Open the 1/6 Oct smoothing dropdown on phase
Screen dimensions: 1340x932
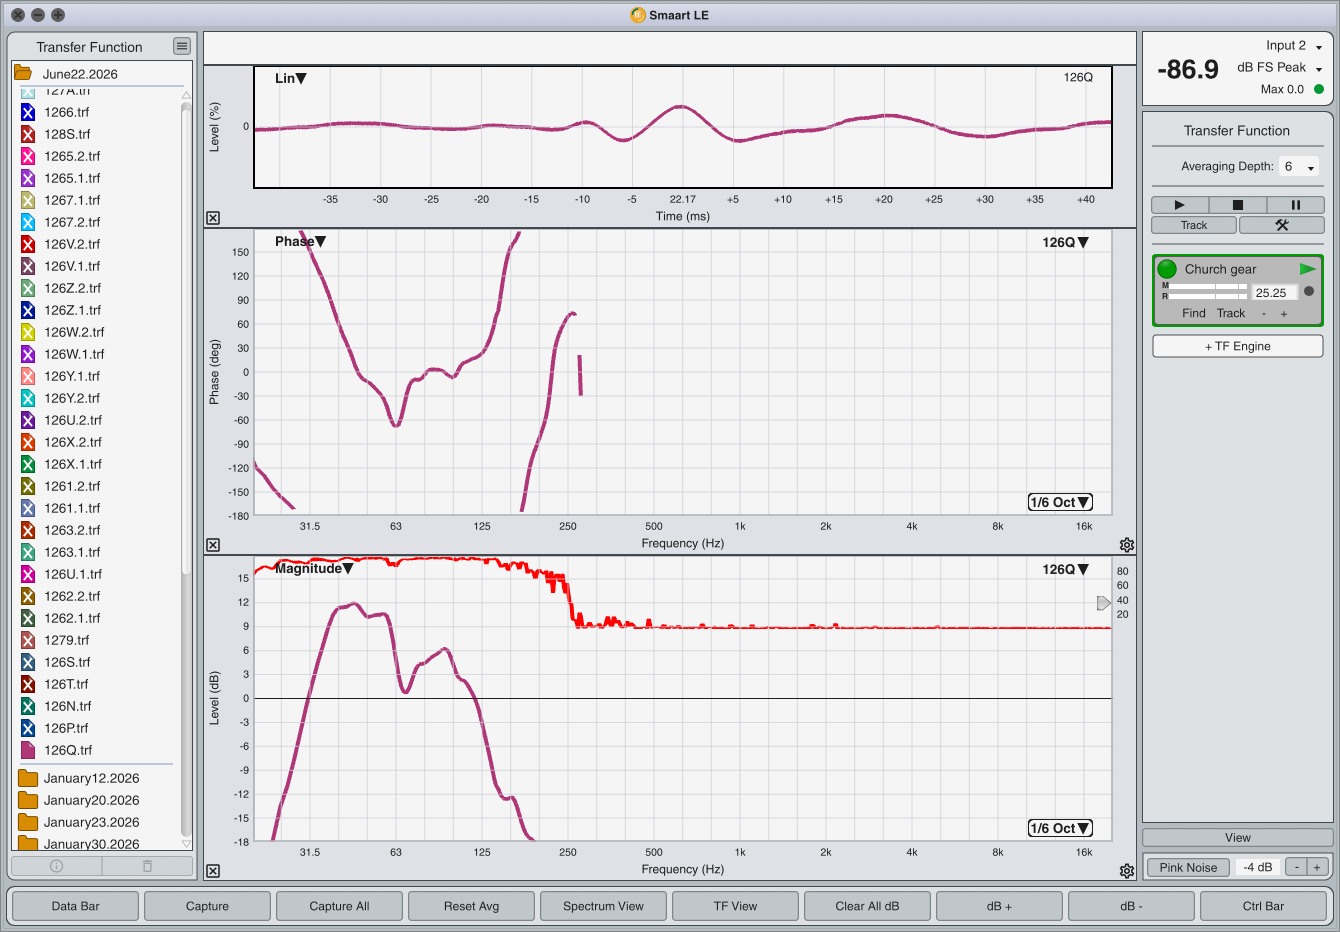[1060, 502]
